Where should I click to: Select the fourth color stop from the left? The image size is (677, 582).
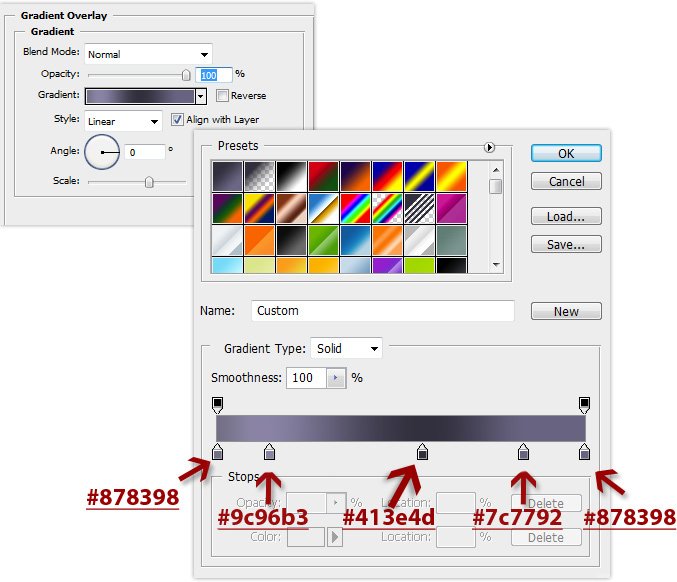[x=523, y=452]
